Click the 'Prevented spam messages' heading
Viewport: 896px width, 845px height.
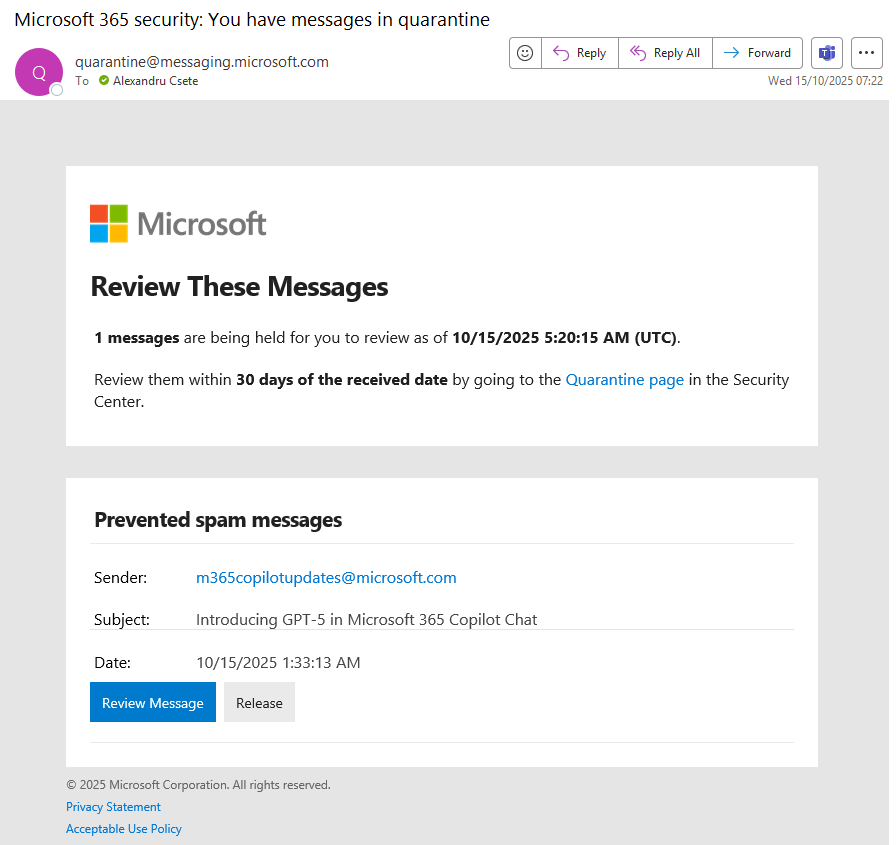click(x=218, y=520)
